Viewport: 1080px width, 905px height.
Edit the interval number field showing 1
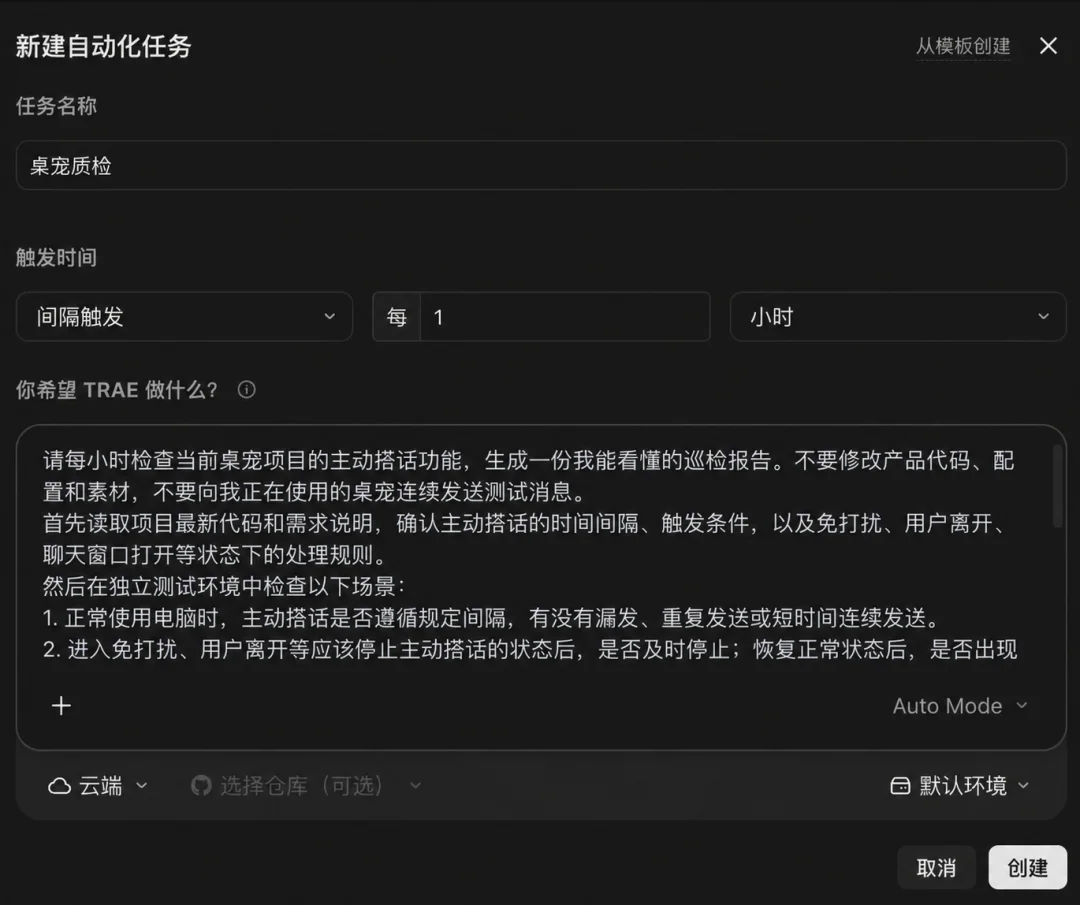pyautogui.click(x=565, y=317)
